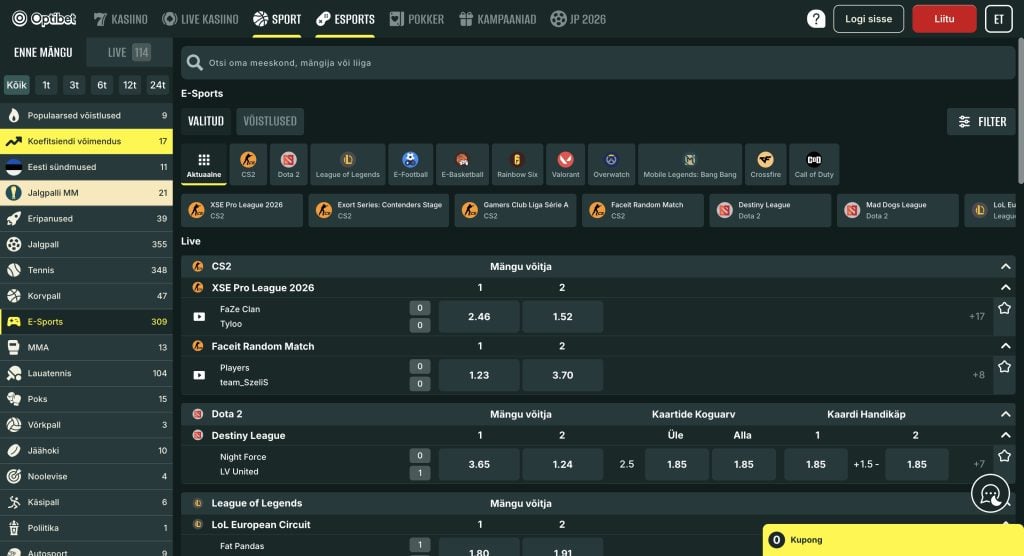Switch to the Võistlused tab
The height and width of the screenshot is (556, 1024).
coord(270,122)
